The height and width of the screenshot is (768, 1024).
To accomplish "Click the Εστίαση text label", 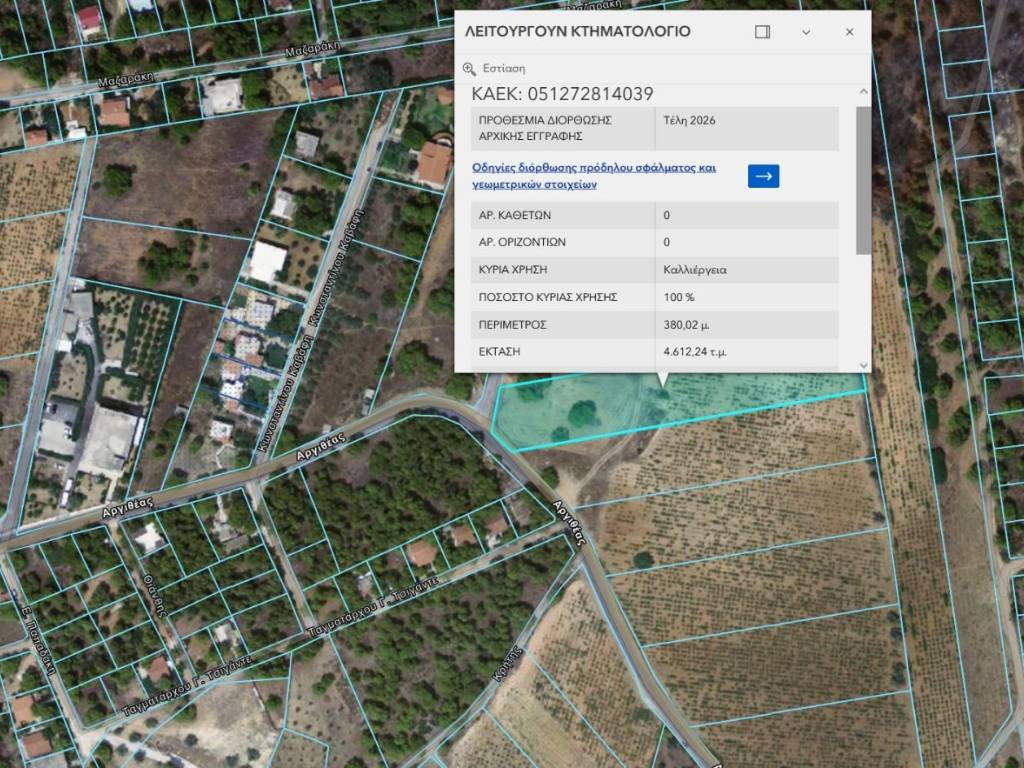I will click(504, 69).
